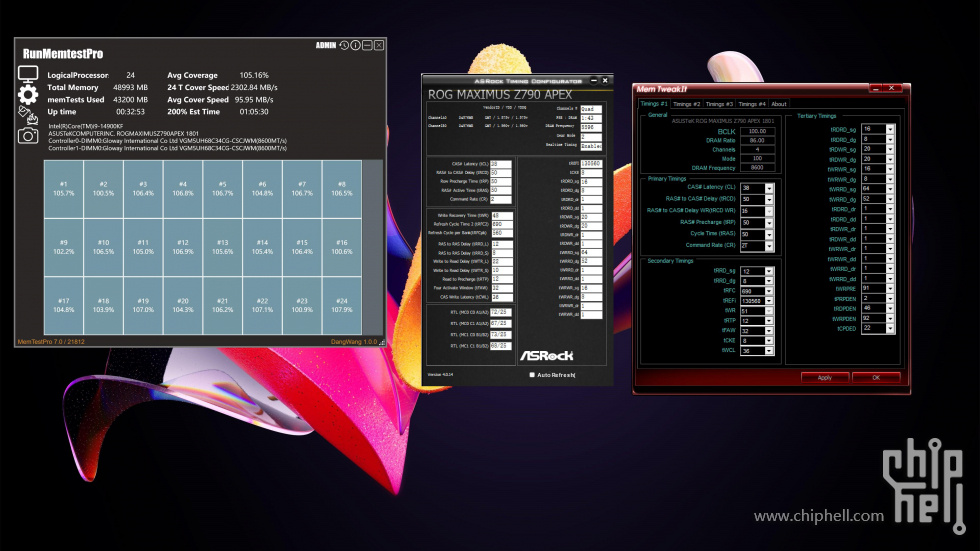Open Command Rate (CR) dropdown in Mem TweakIt
This screenshot has height=551, width=980.
[x=769, y=246]
